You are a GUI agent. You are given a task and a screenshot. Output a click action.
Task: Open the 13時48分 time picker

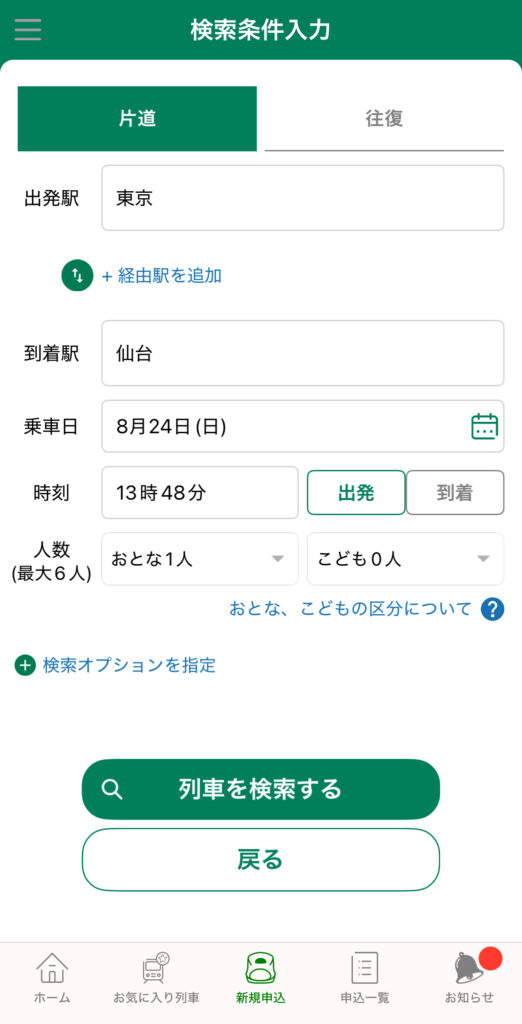200,492
